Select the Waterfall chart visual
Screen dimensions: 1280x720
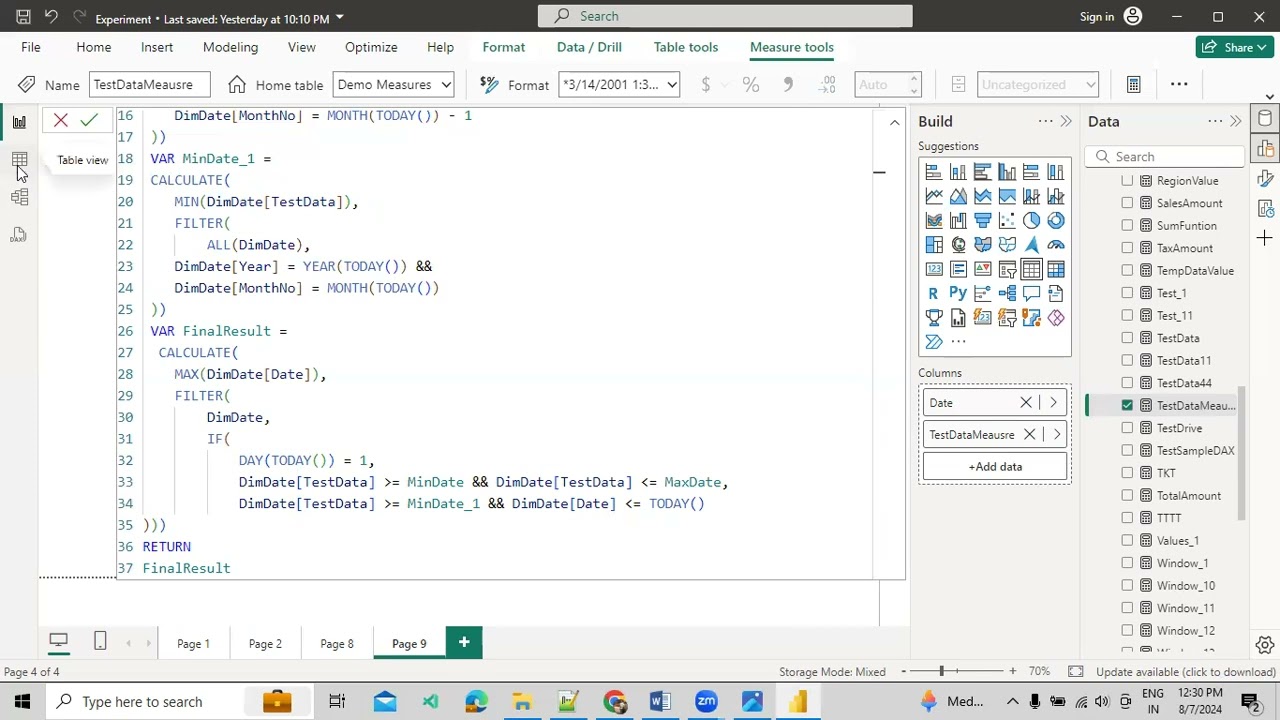pos(958,221)
